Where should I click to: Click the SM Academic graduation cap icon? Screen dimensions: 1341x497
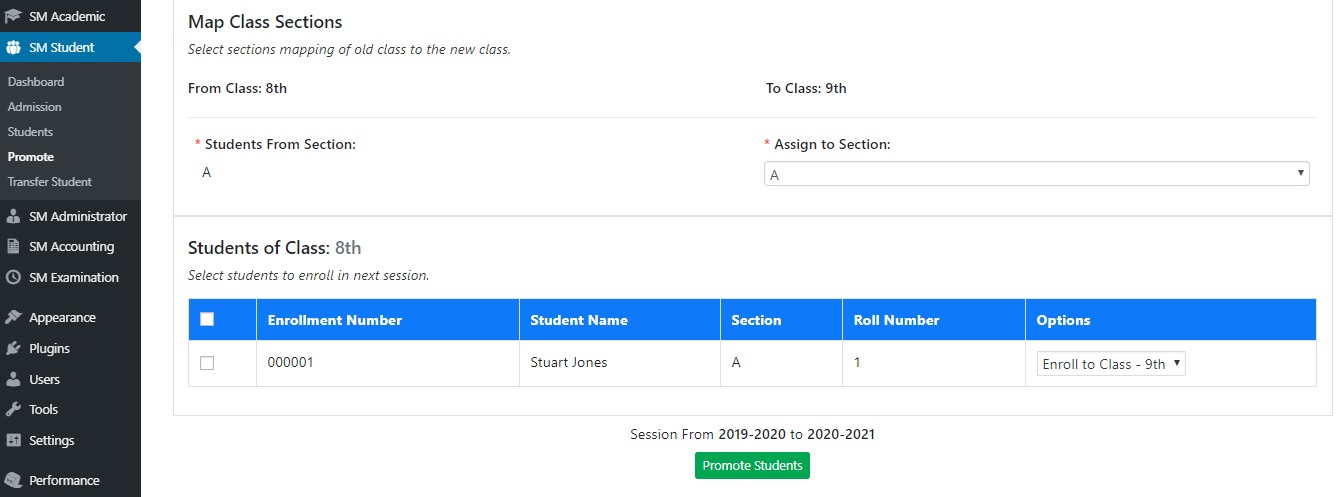click(13, 16)
